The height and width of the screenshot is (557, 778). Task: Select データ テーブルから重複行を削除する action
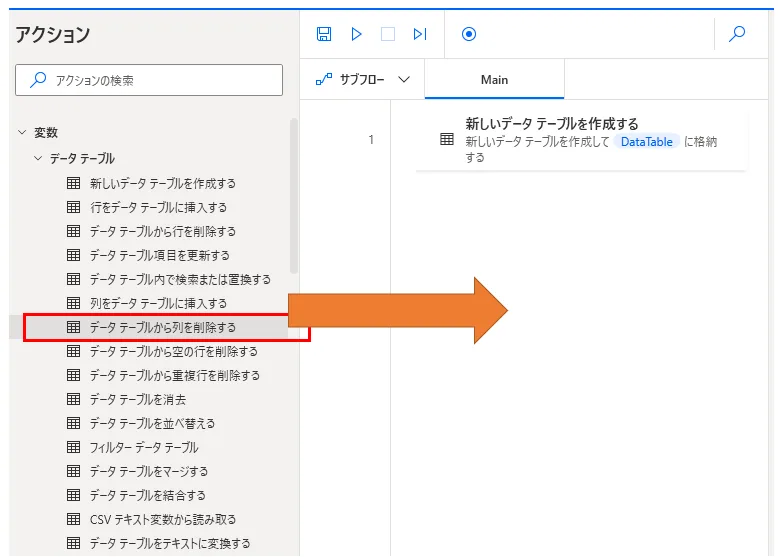[x=174, y=375]
